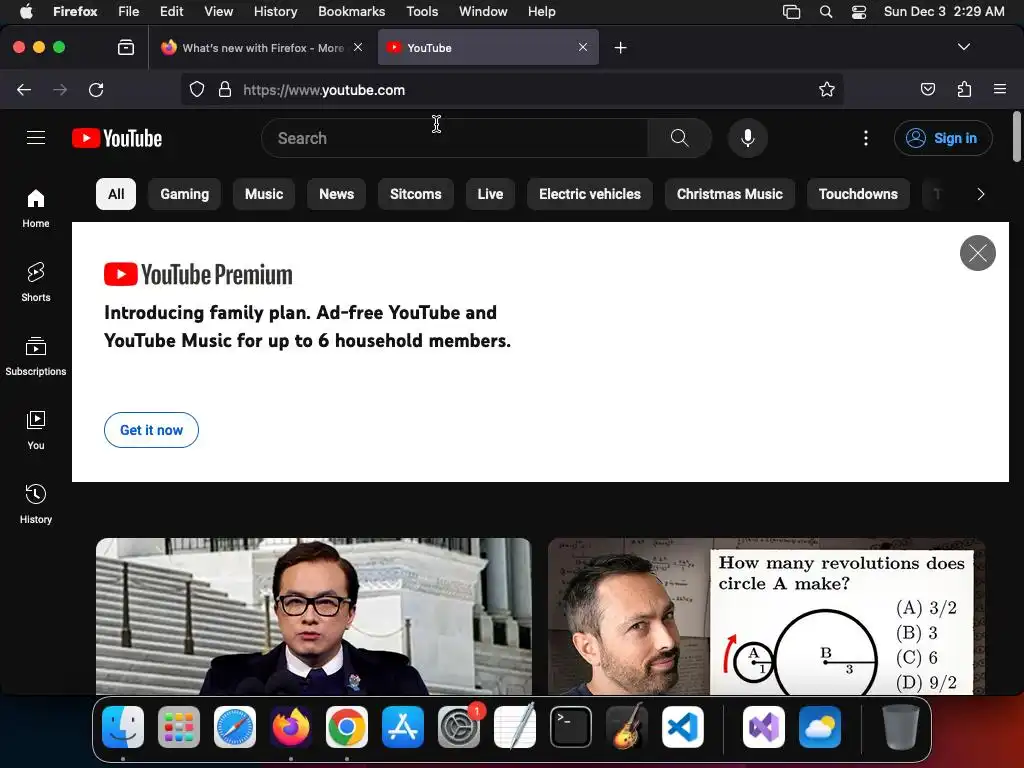The image size is (1024, 768).
Task: Open the Apple menu
Action: [x=26, y=11]
